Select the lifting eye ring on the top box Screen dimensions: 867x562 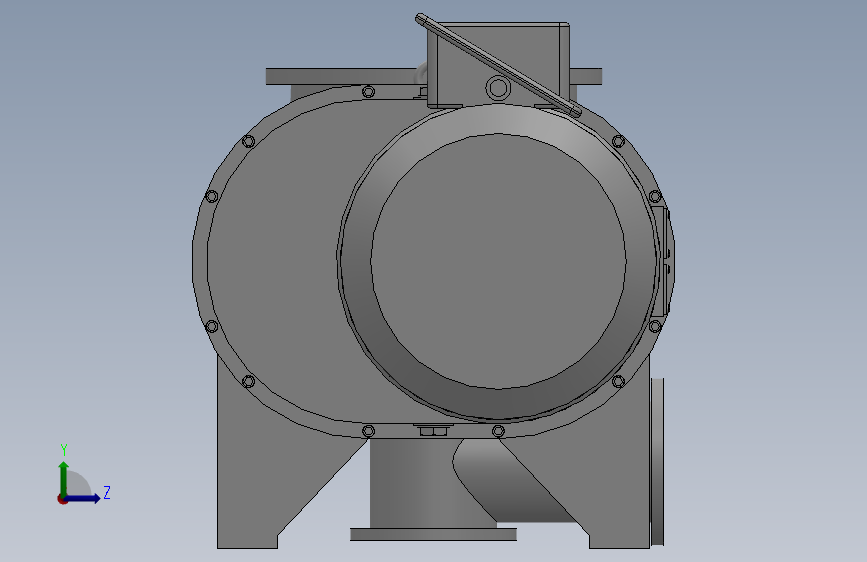[x=498, y=87]
